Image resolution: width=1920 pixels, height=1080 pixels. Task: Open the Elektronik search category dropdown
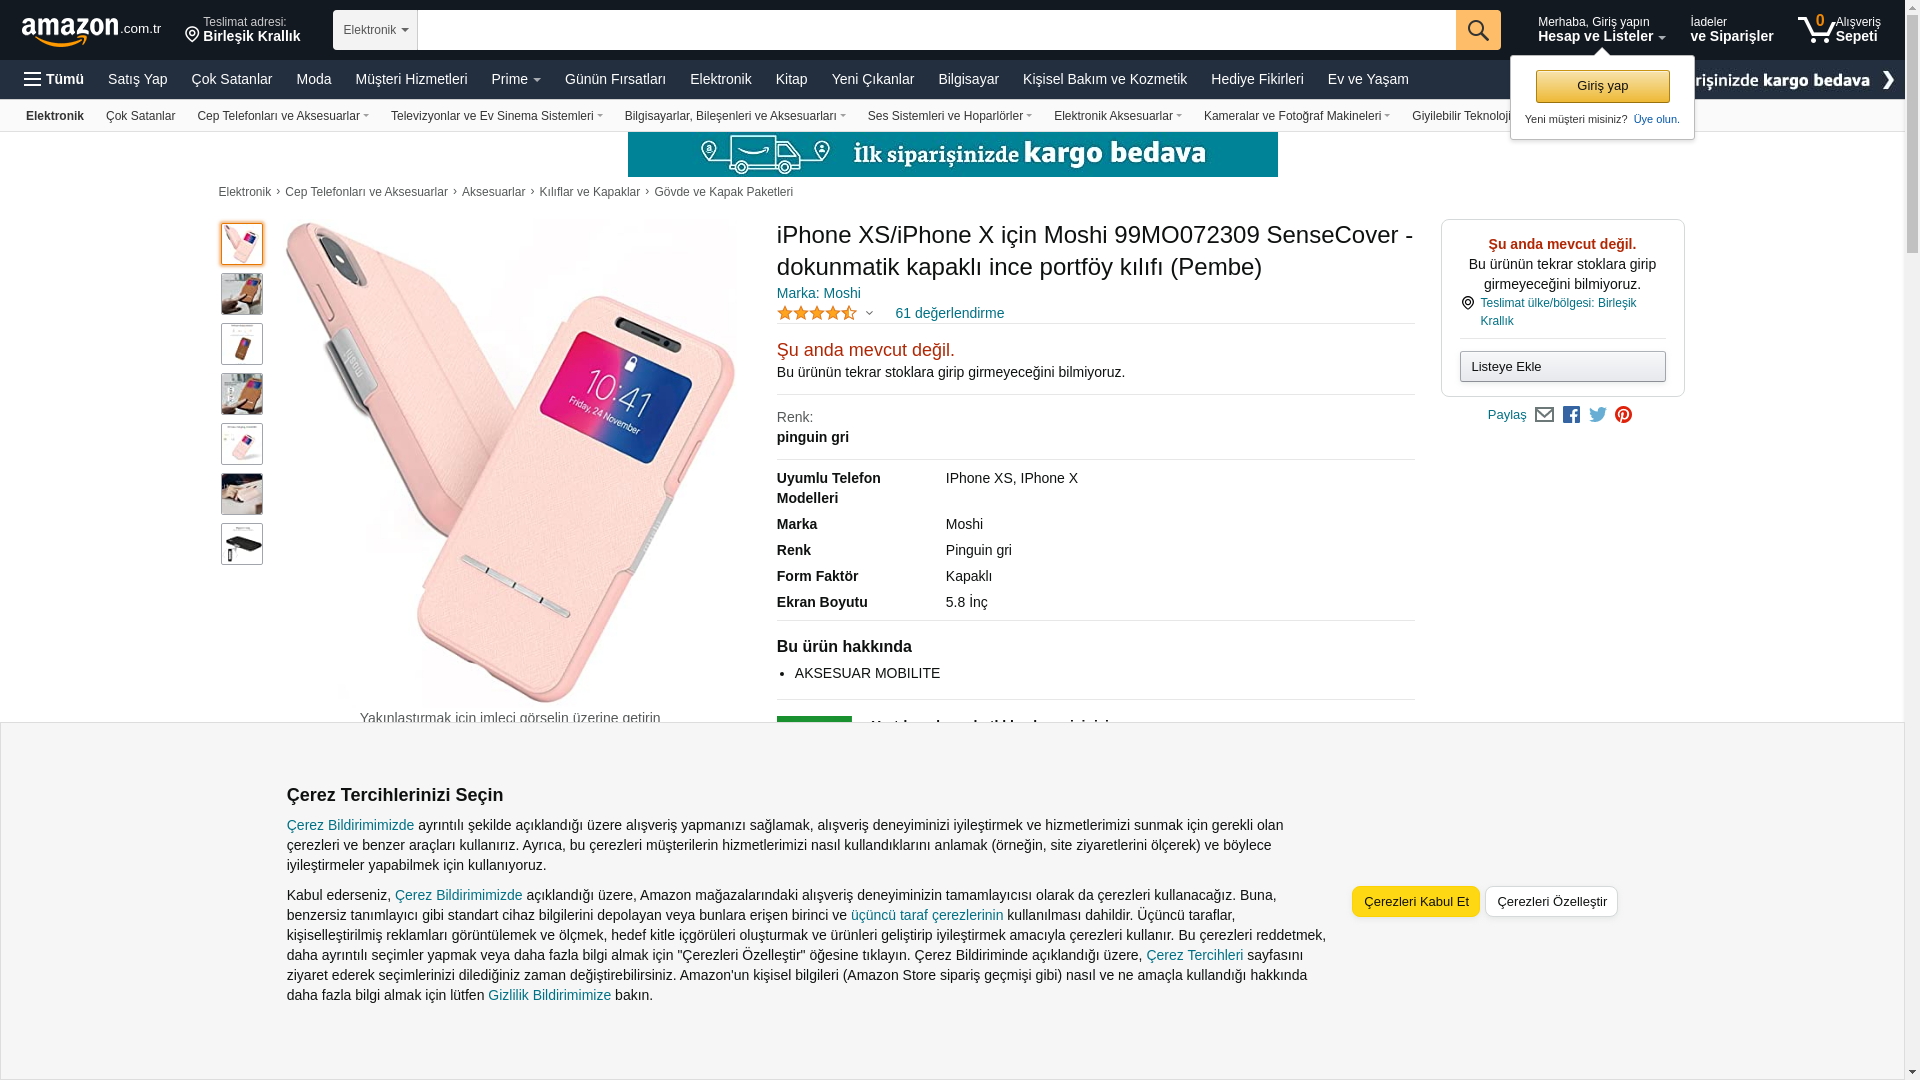pyautogui.click(x=375, y=30)
